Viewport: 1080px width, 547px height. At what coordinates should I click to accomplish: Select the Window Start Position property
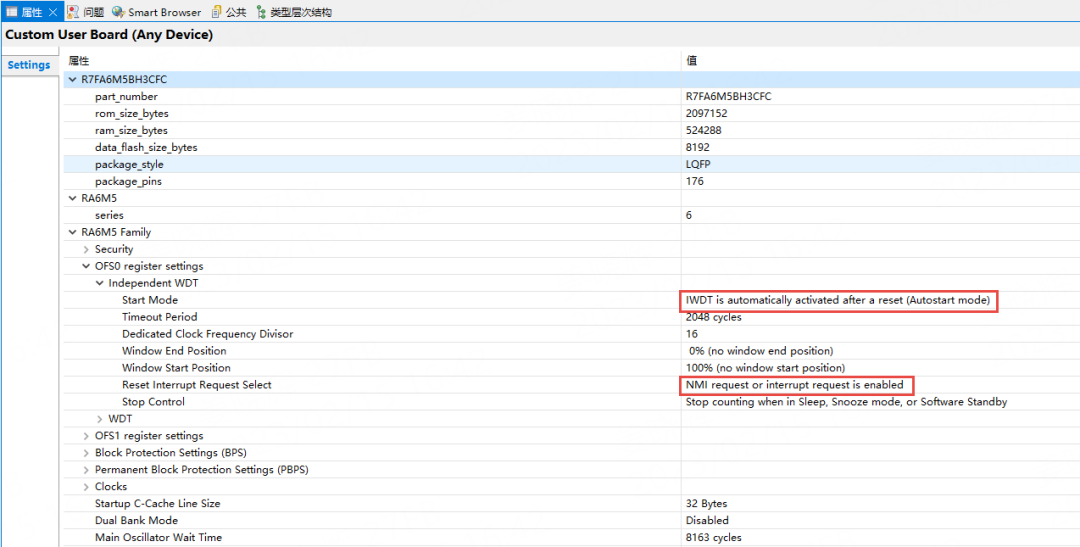(x=176, y=368)
